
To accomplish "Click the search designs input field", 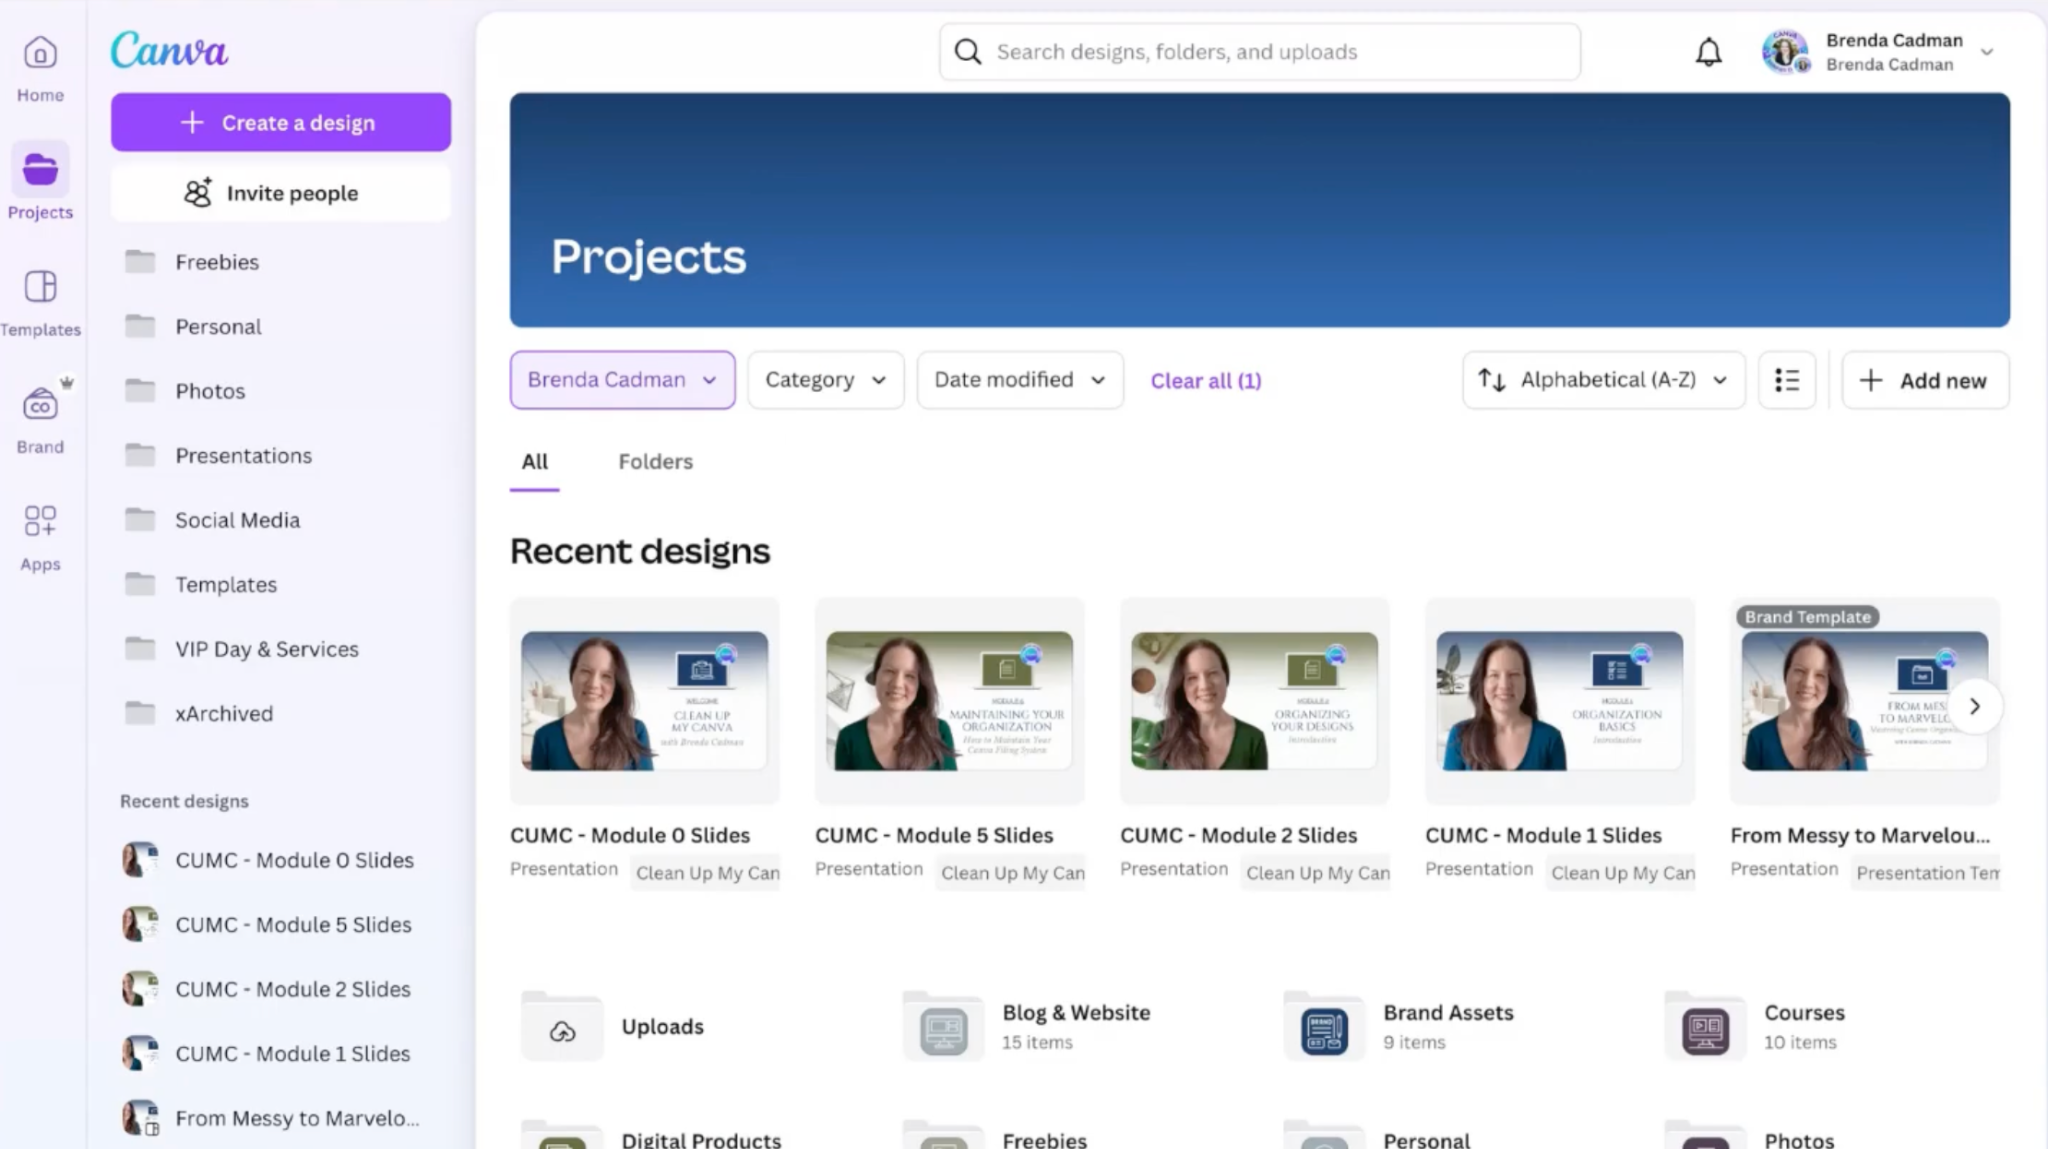I will click(1260, 52).
